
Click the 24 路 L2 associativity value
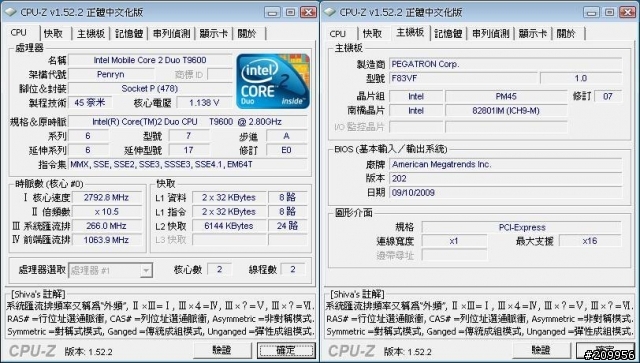[x=288, y=226]
